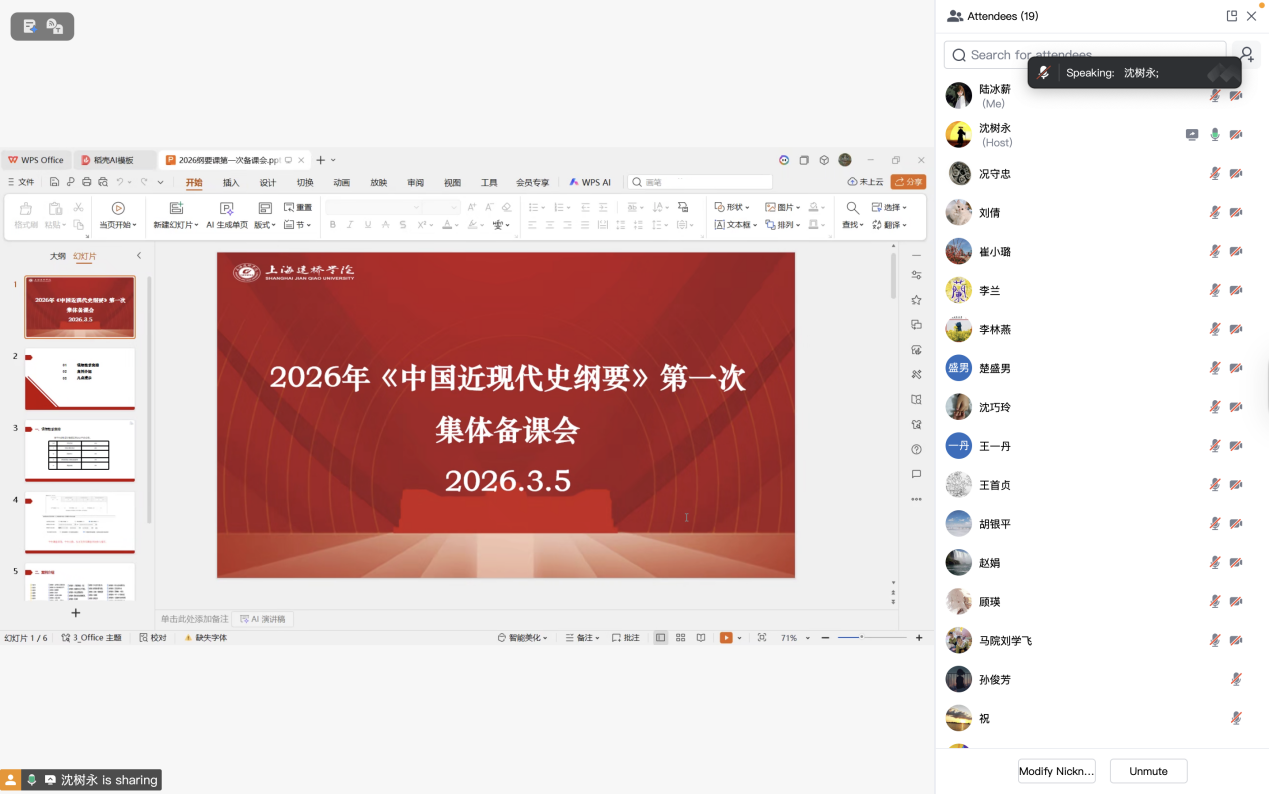Switch to the 动画 ribbon tab
Image resolution: width=1269 pixels, height=794 pixels.
[x=340, y=182]
